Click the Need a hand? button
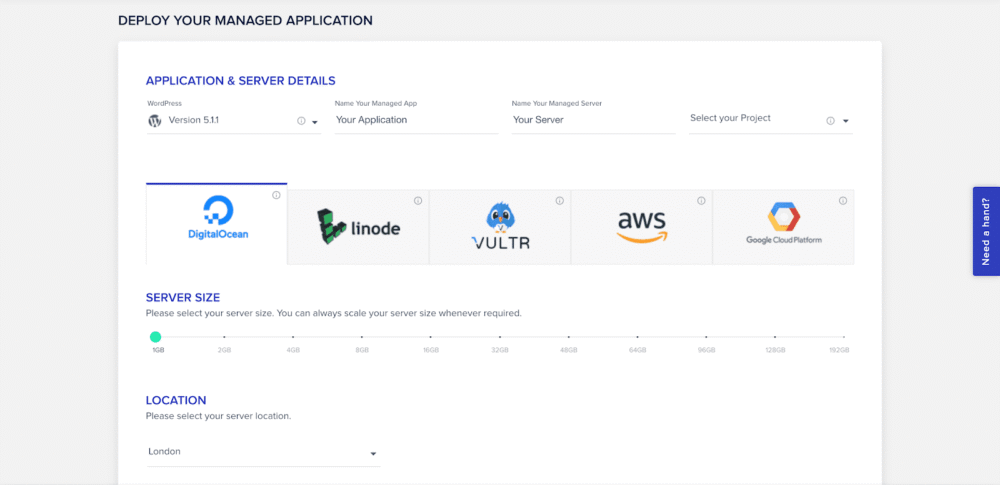1000x485 pixels. click(985, 231)
